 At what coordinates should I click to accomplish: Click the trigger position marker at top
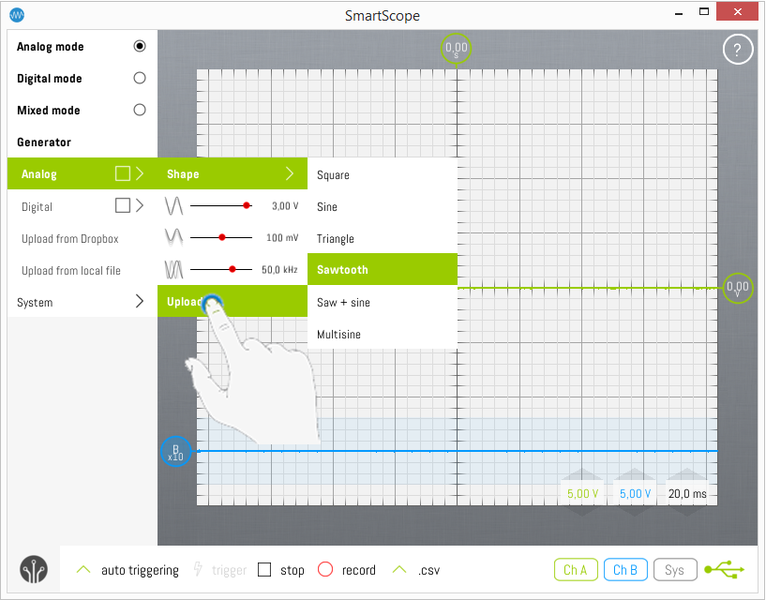[x=456, y=48]
